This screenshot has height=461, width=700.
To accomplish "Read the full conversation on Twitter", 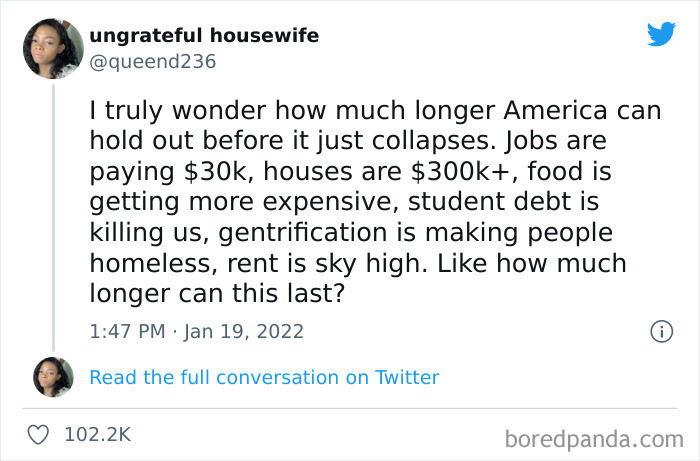I will coord(264,377).
